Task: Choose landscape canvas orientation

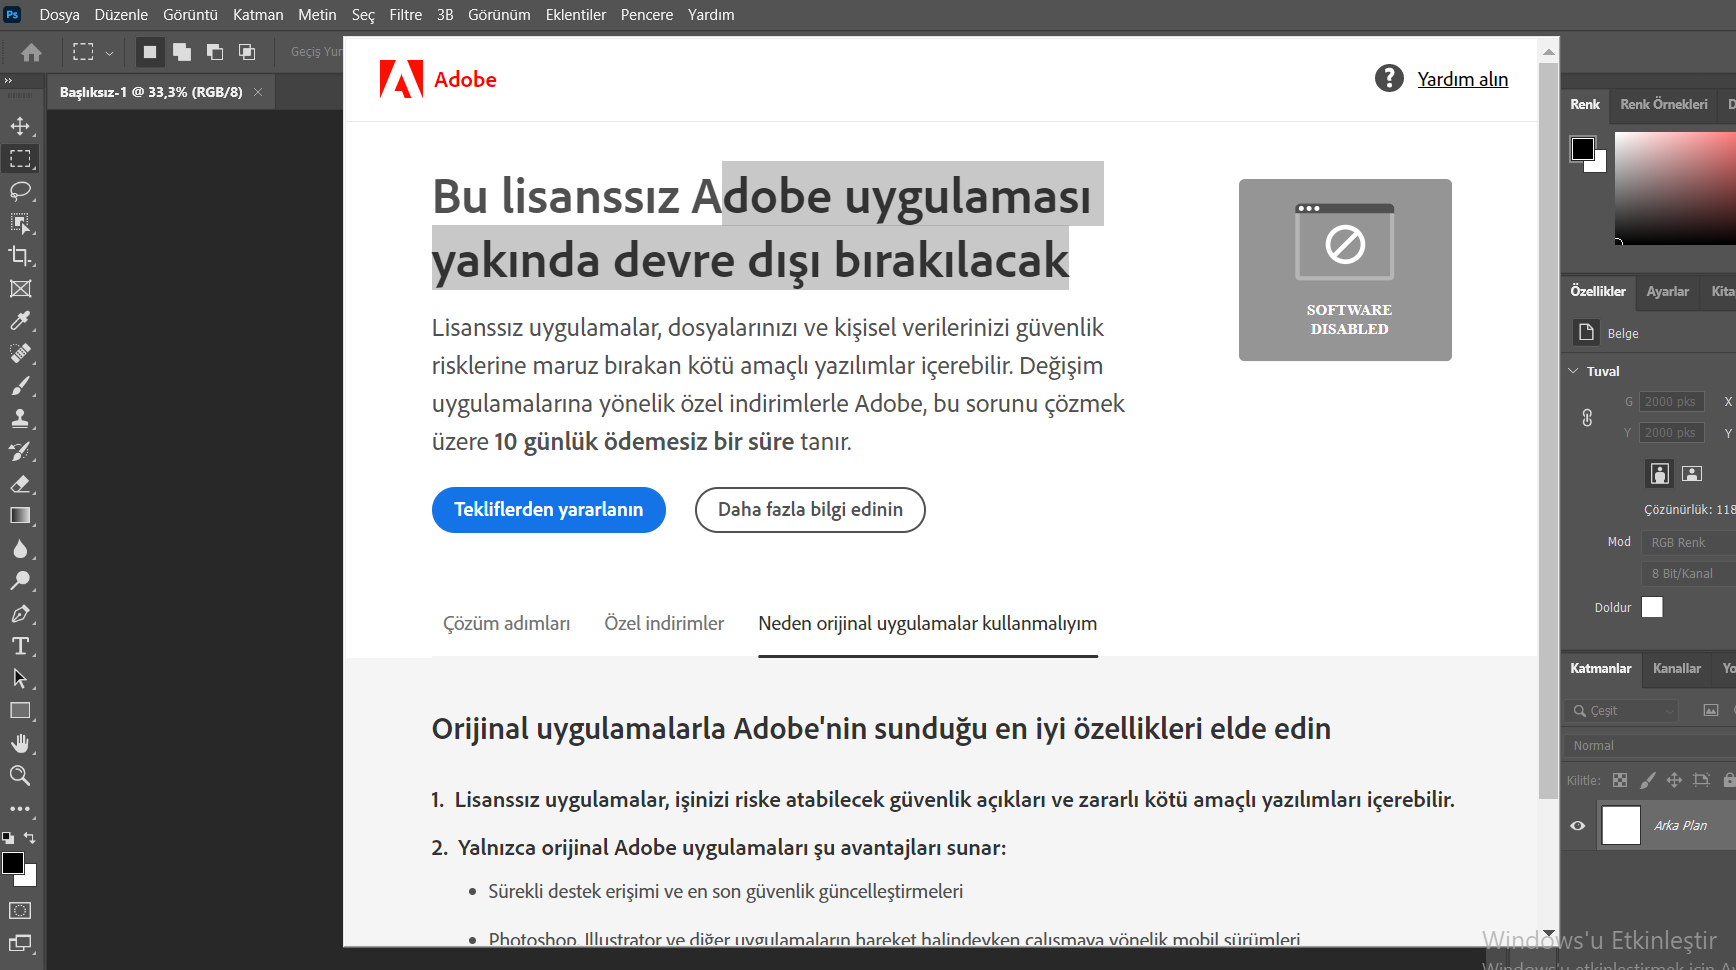Action: point(1692,473)
